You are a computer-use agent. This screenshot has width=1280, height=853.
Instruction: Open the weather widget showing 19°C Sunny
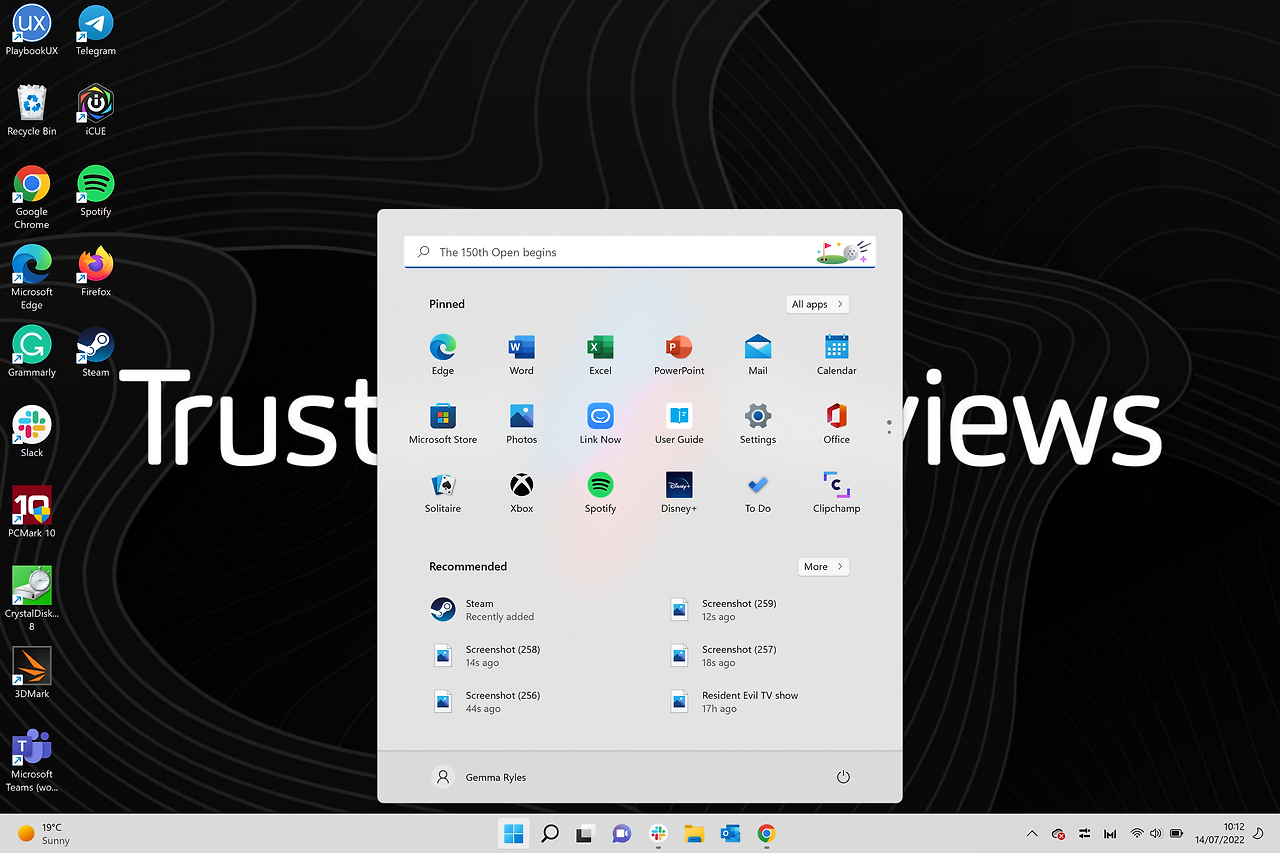[x=44, y=833]
